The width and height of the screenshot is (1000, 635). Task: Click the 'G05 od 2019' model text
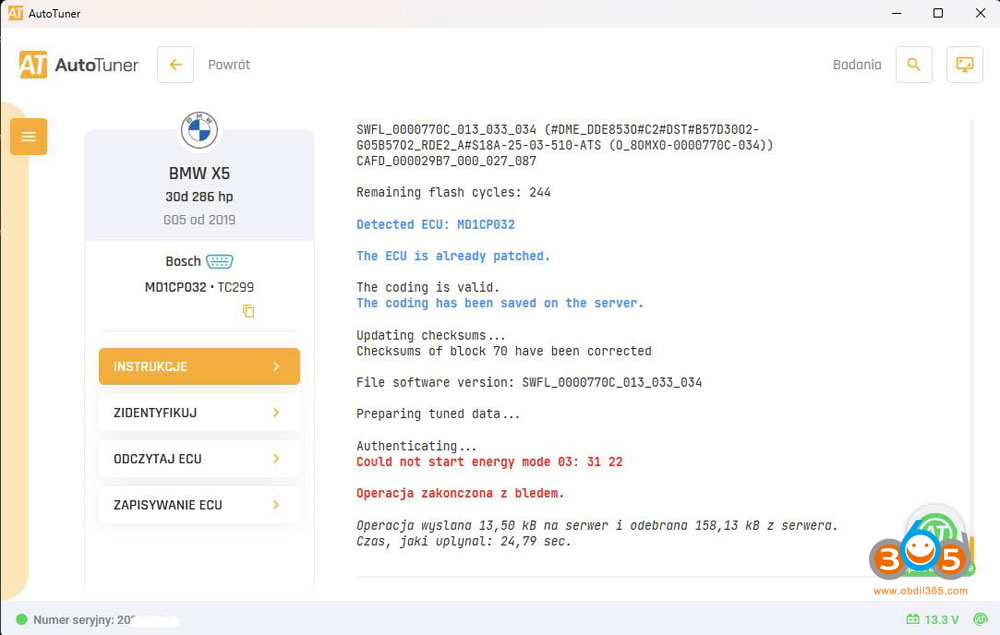pos(199,220)
